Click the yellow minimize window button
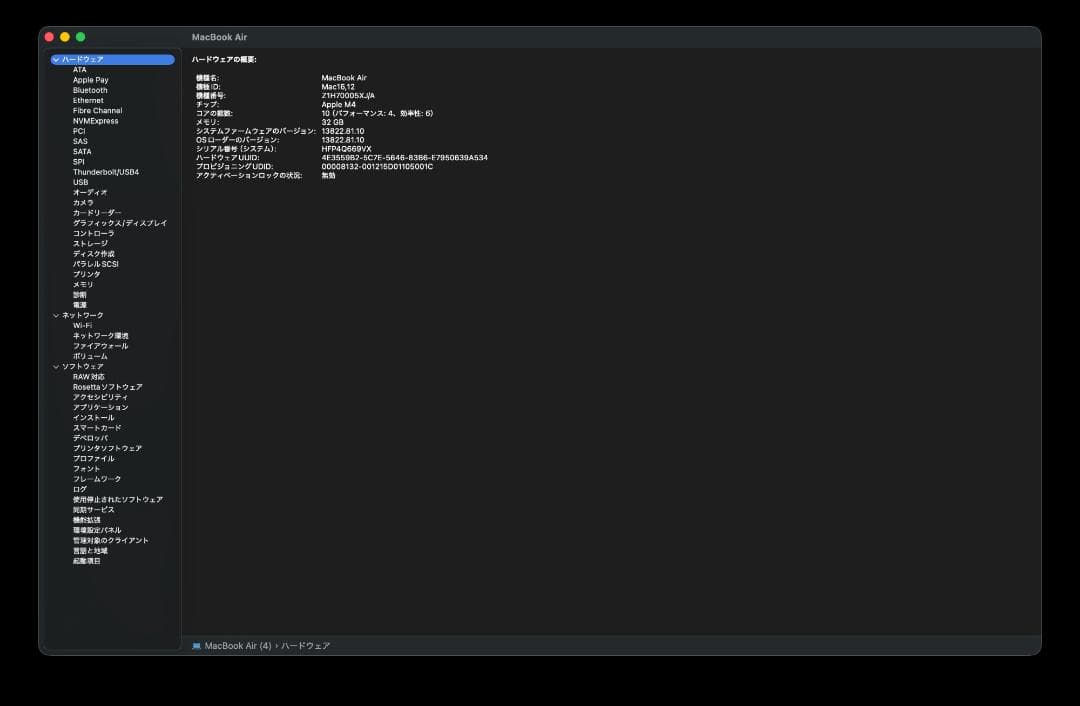Image resolution: width=1080 pixels, height=706 pixels. point(65,37)
